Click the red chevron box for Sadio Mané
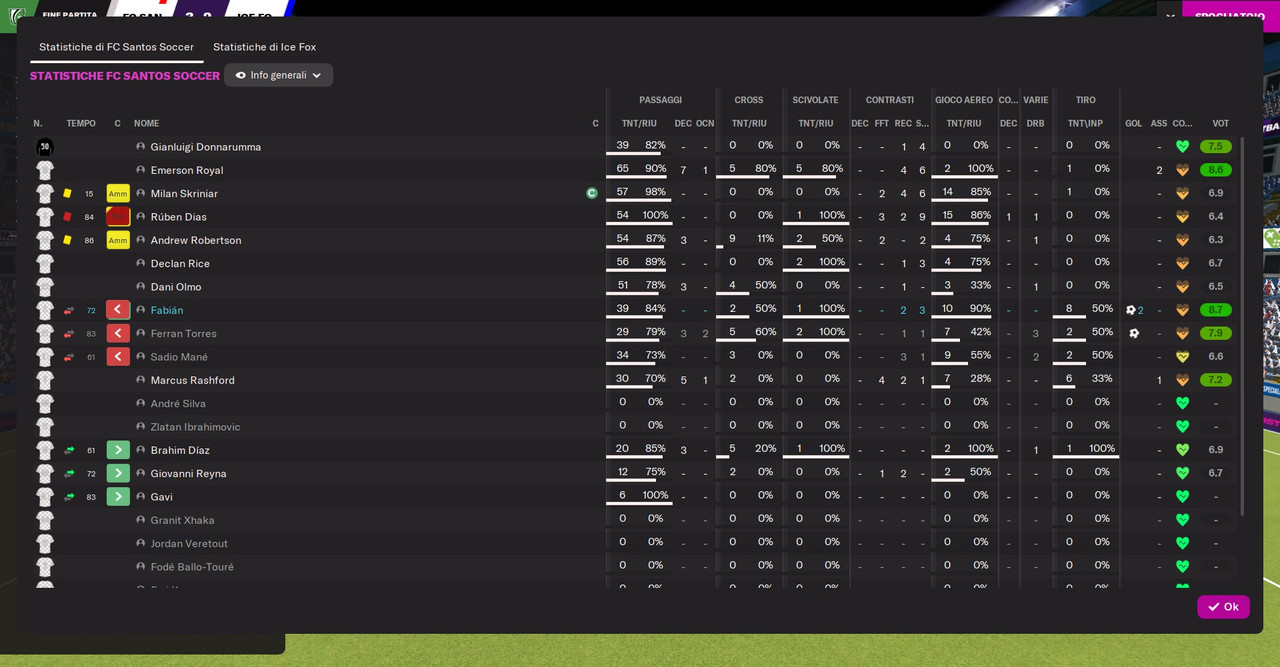Image resolution: width=1280 pixels, height=667 pixels. tap(118, 357)
